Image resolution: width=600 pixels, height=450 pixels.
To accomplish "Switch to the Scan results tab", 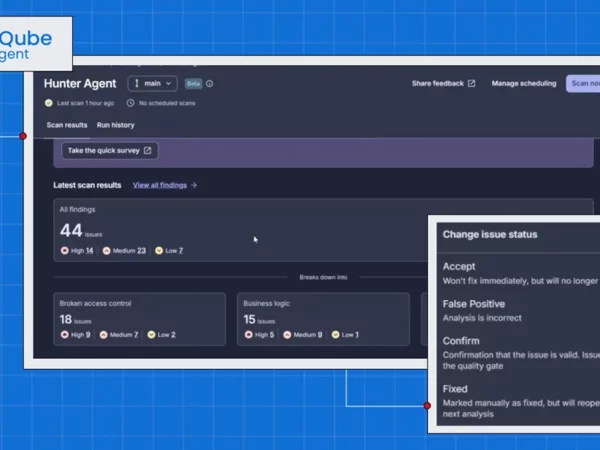I will pyautogui.click(x=67, y=125).
